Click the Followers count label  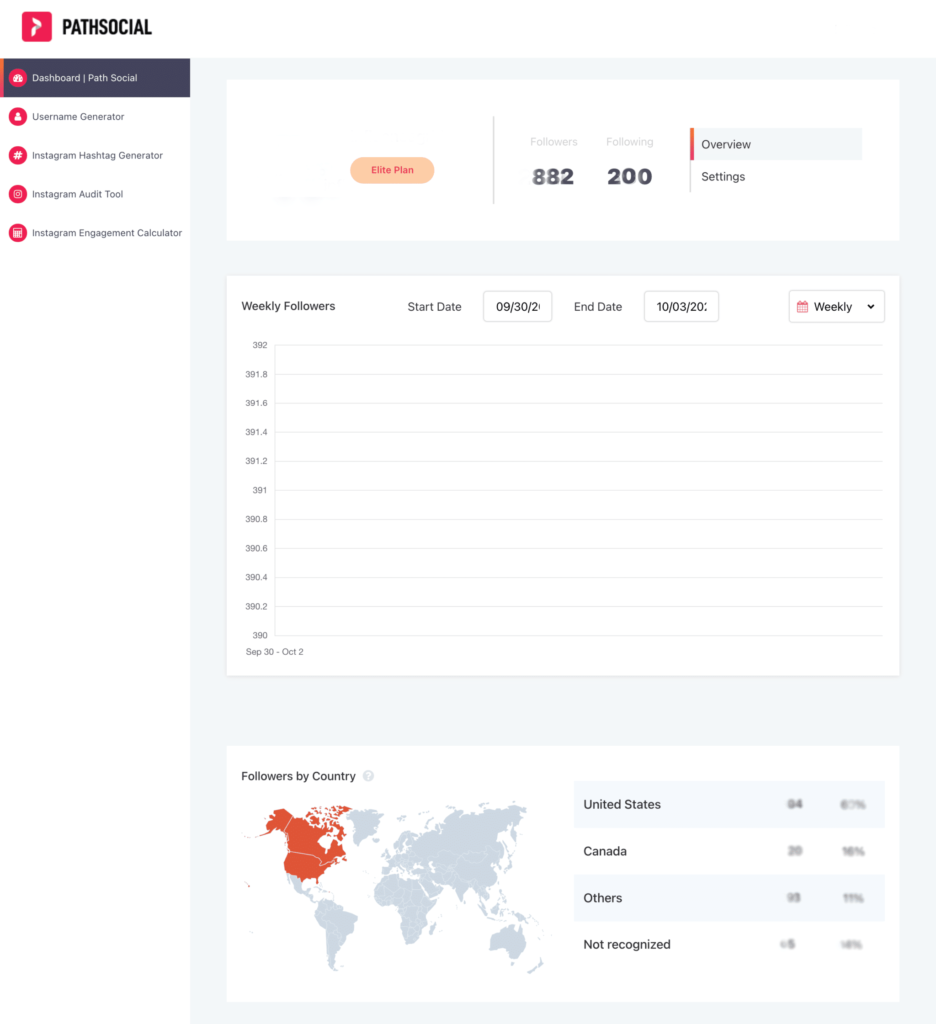(554, 141)
